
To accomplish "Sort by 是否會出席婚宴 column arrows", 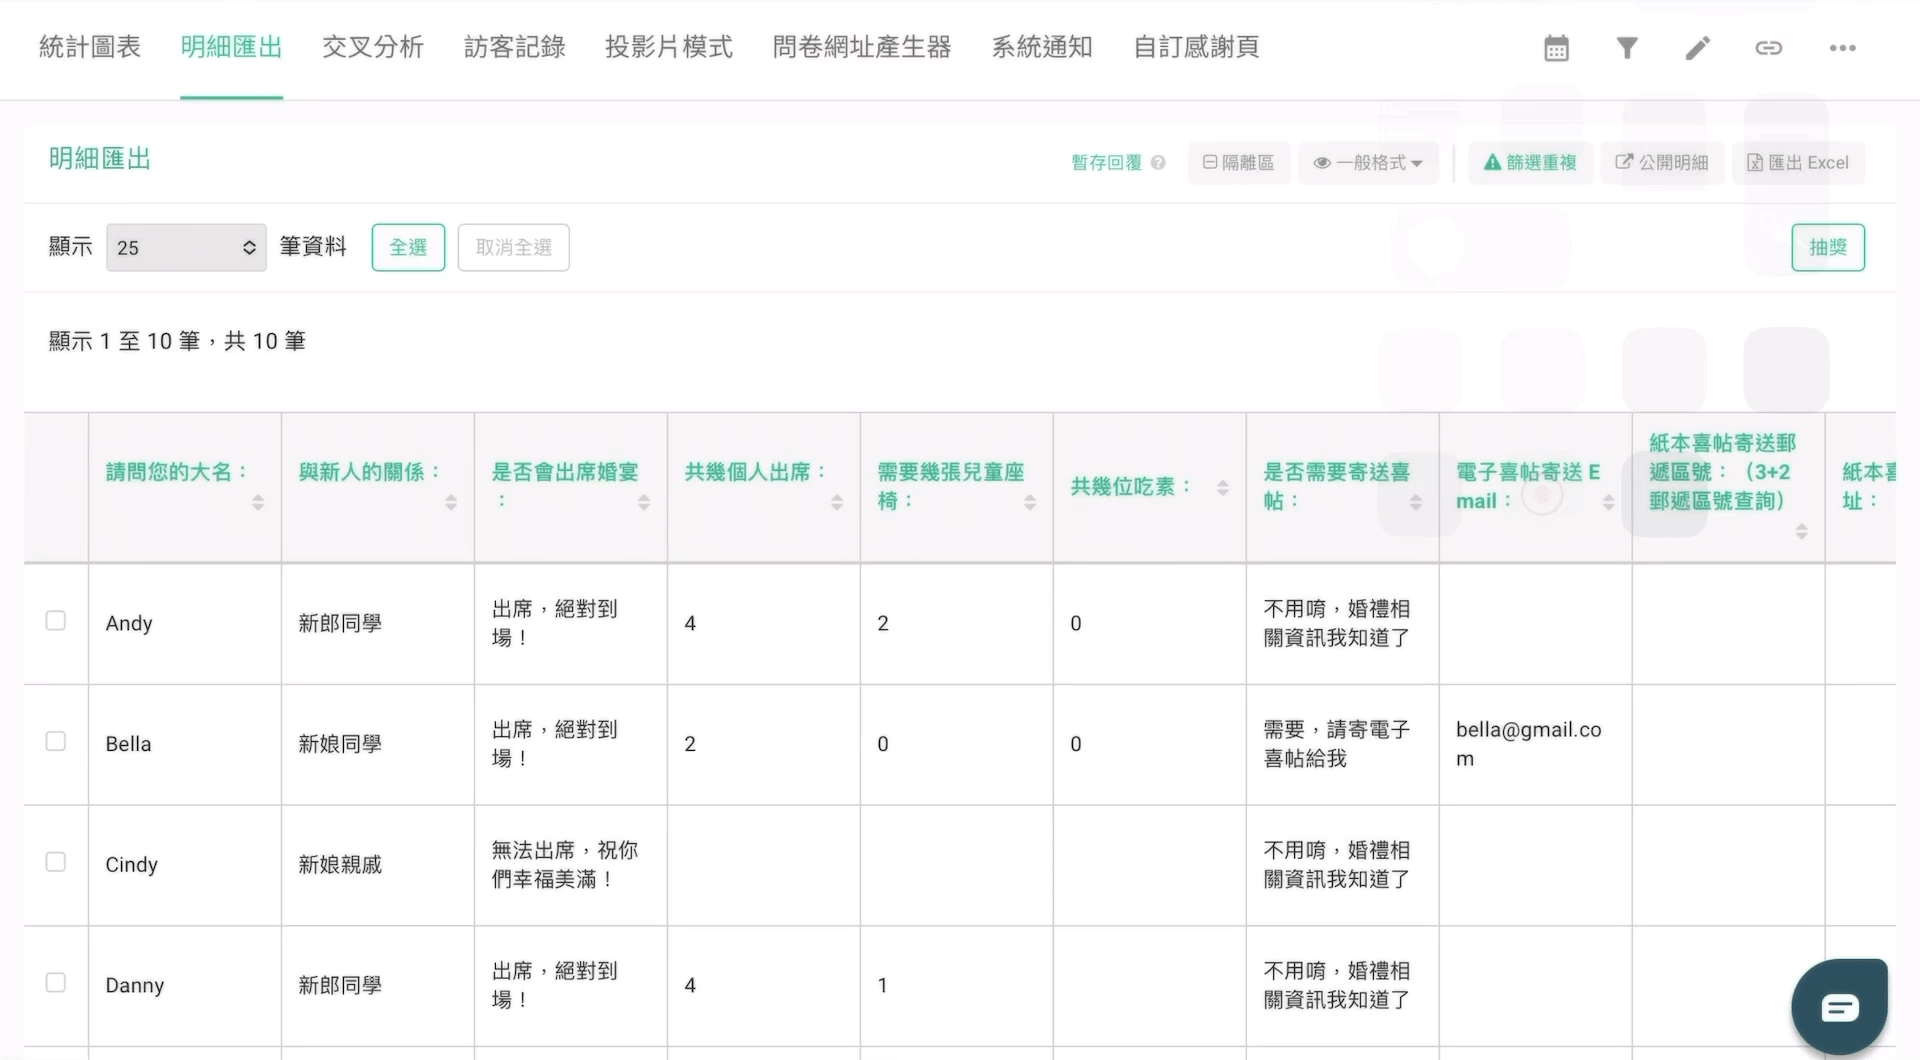I will click(644, 502).
